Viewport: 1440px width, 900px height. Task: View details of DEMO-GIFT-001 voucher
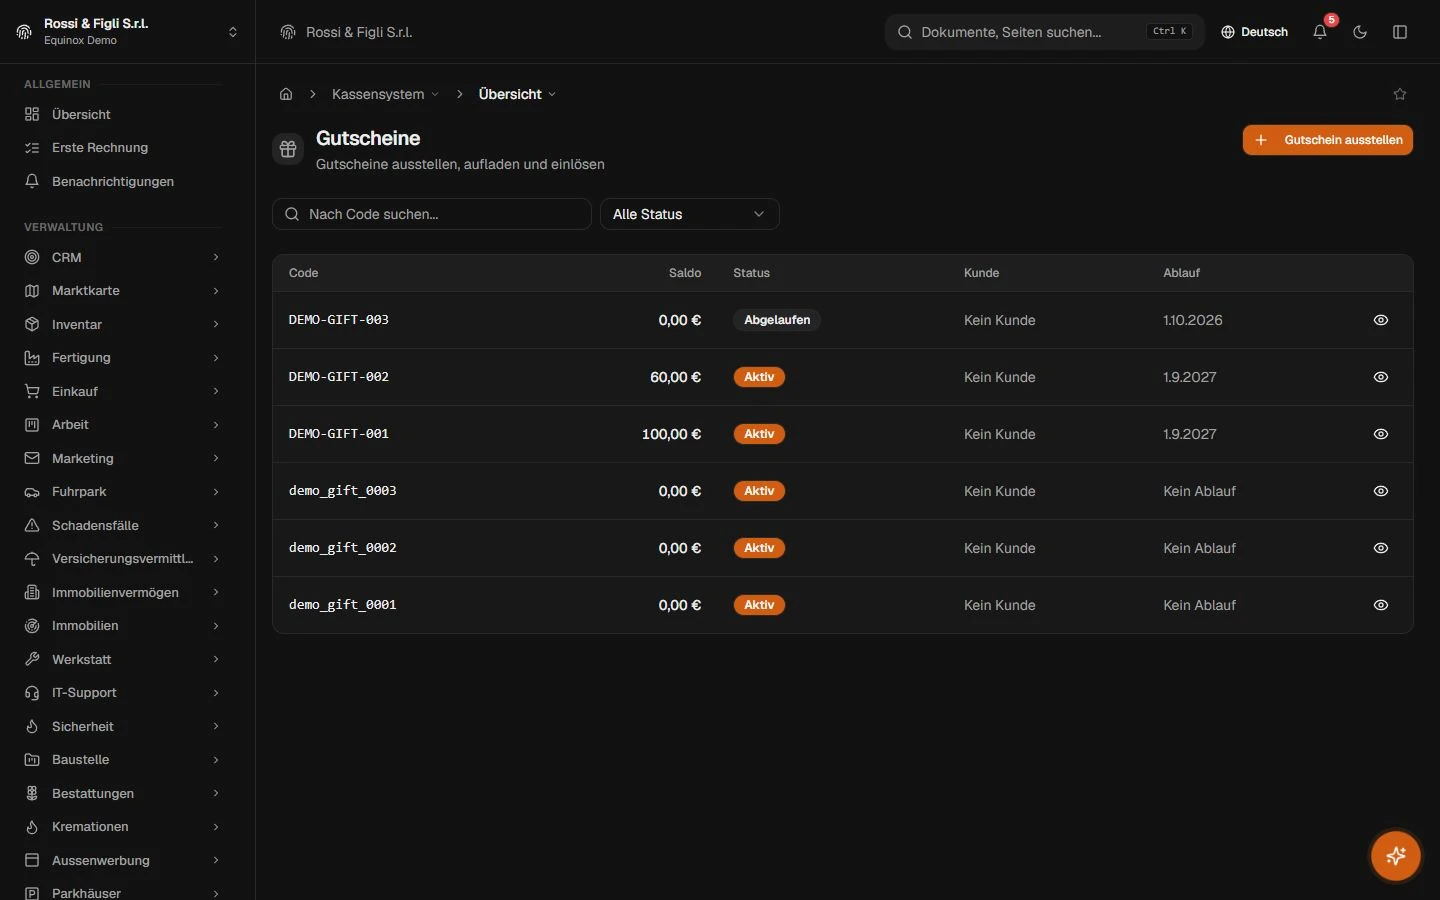point(1381,434)
